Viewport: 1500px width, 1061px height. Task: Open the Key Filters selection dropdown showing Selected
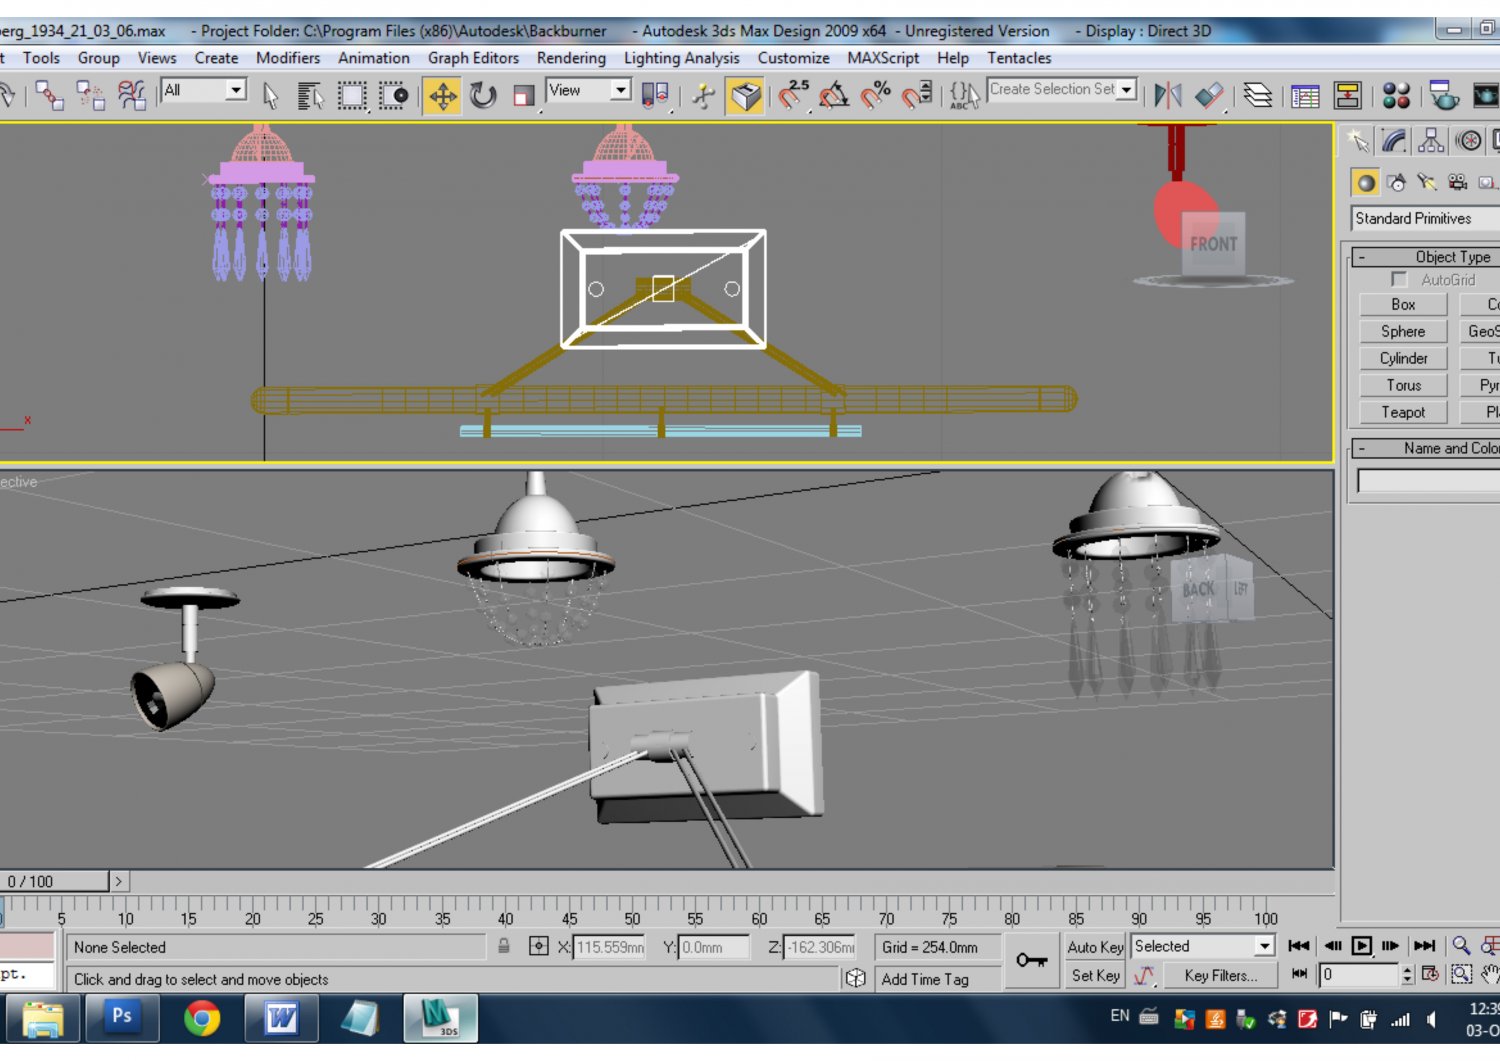[1263, 945]
